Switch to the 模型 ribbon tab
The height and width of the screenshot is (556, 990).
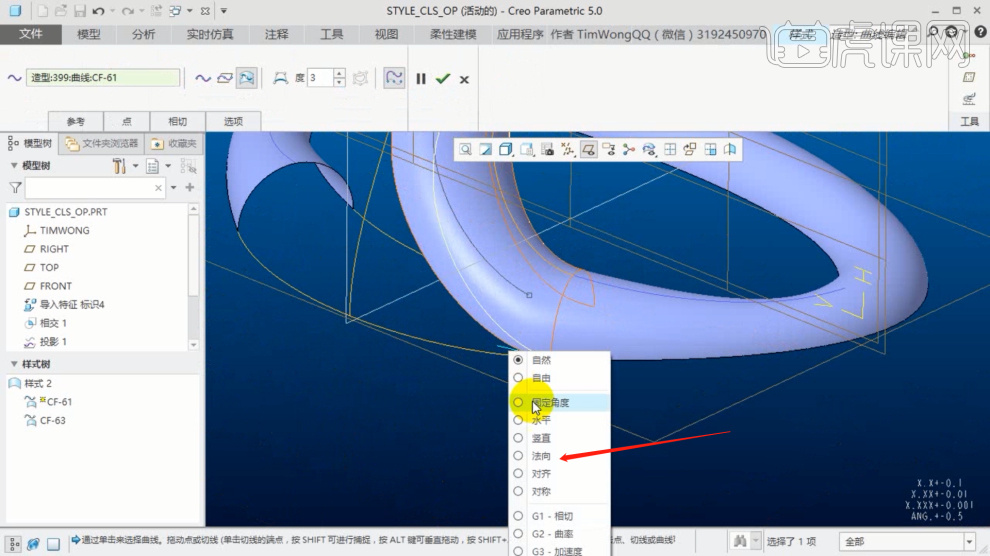88,34
